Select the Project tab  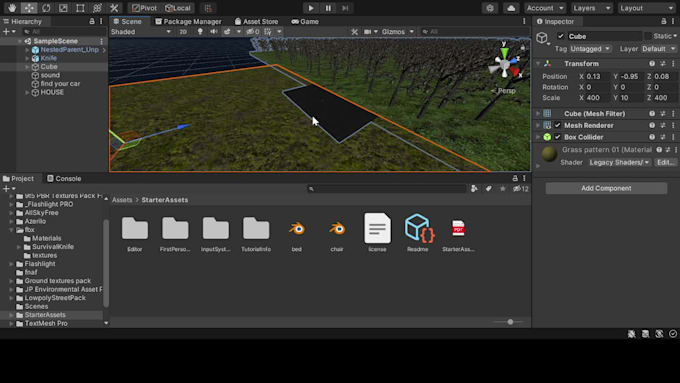tap(18, 178)
